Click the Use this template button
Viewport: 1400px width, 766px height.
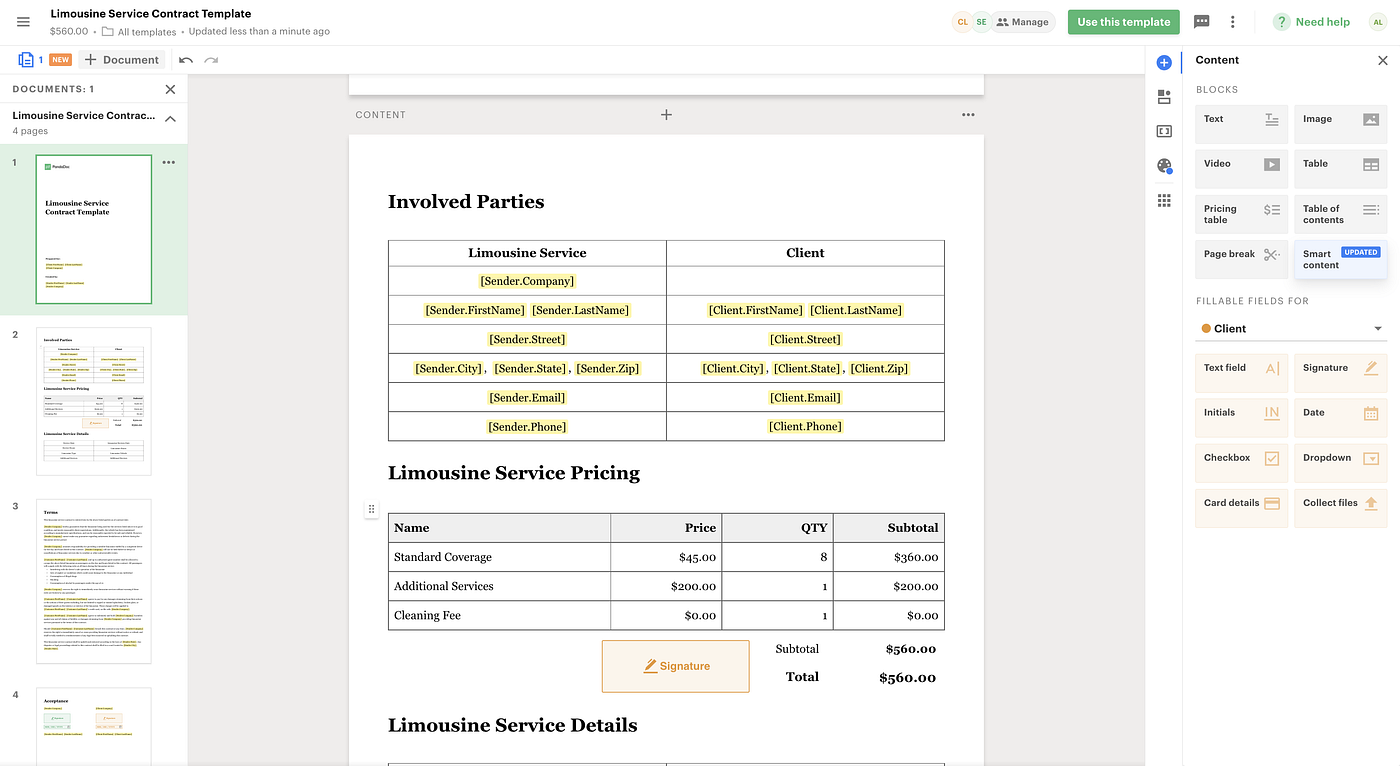[1123, 21]
